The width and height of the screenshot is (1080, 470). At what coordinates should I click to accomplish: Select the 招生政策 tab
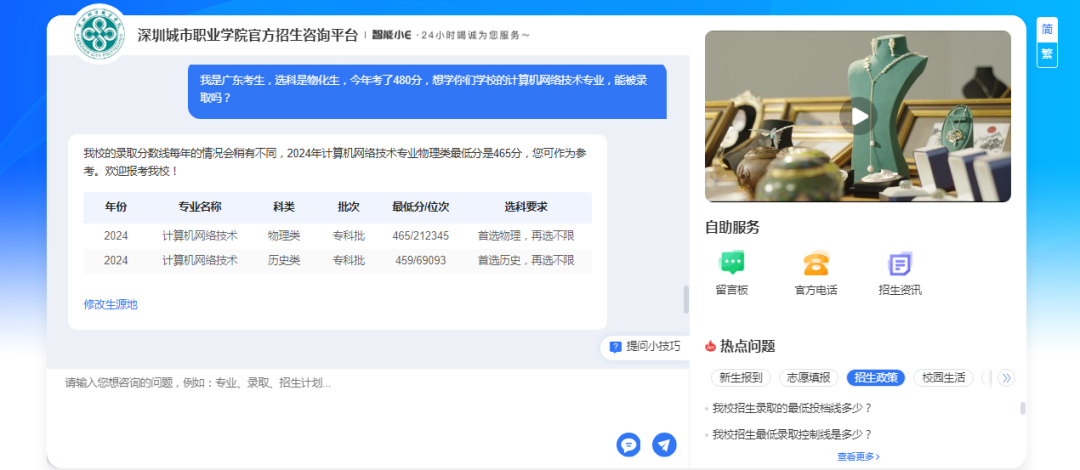(876, 378)
